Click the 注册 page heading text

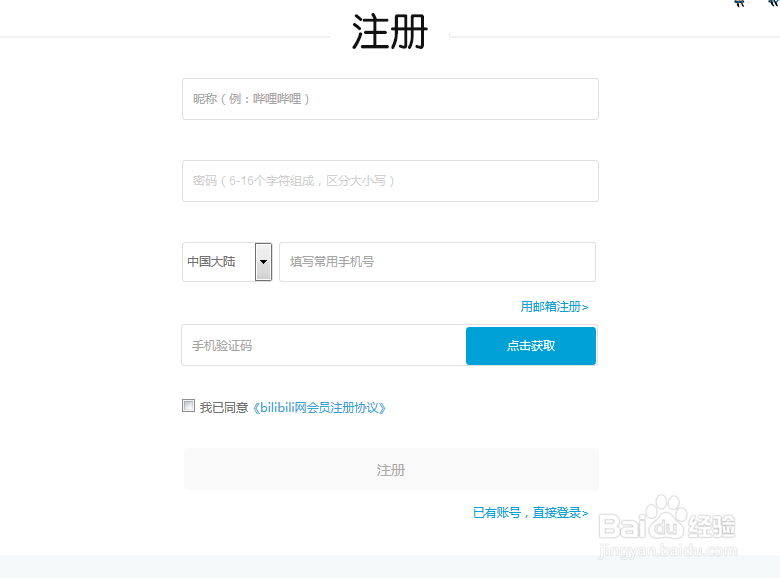pyautogui.click(x=390, y=32)
